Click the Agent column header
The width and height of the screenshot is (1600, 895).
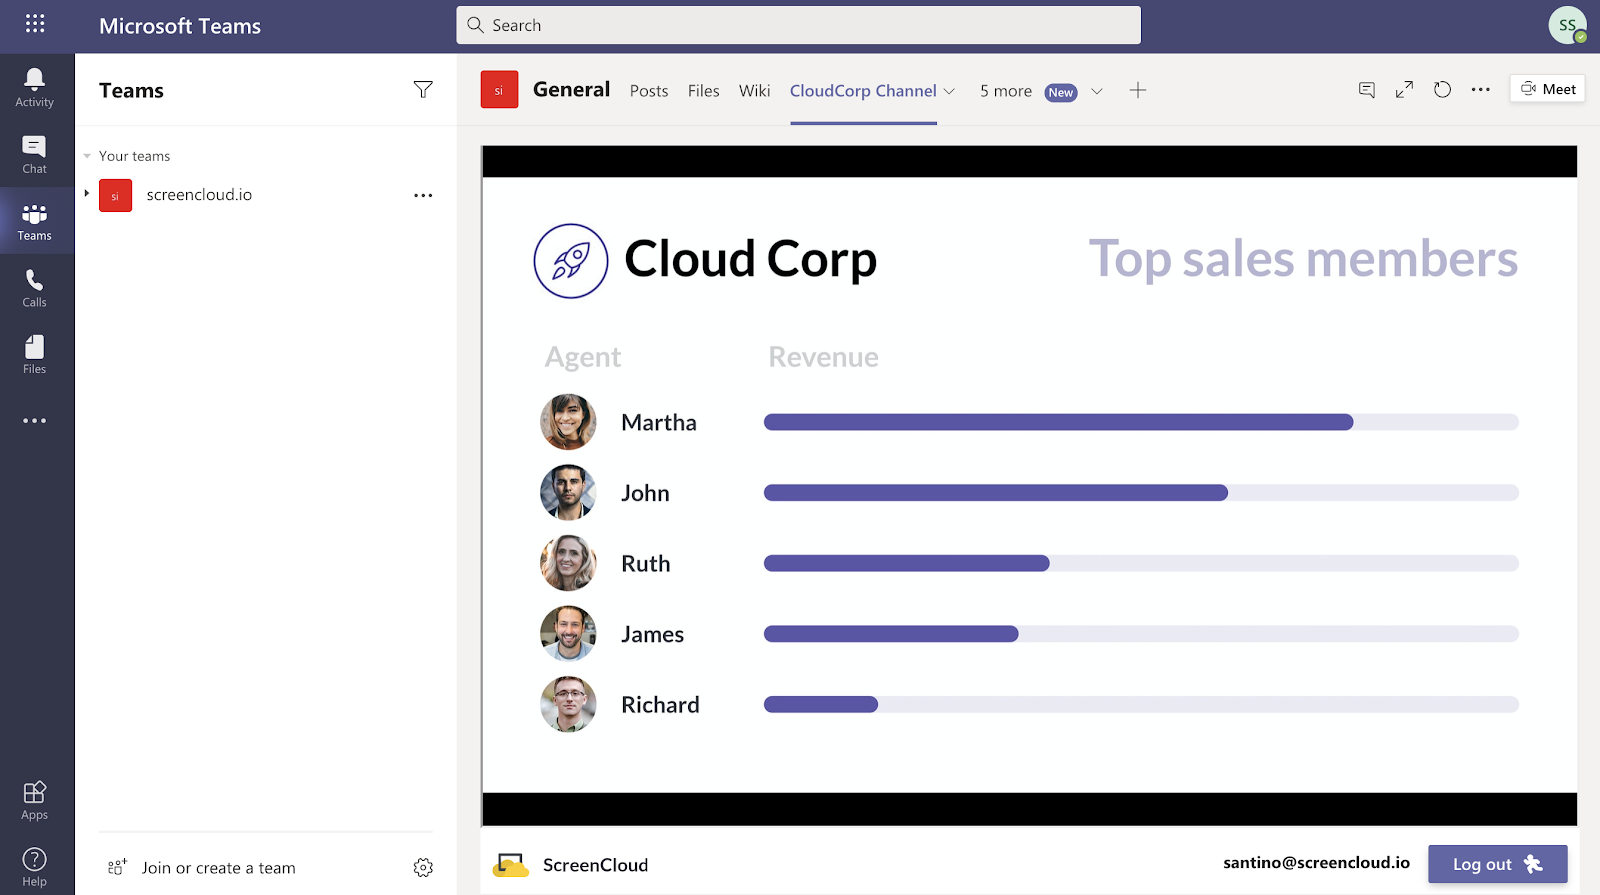pos(583,358)
